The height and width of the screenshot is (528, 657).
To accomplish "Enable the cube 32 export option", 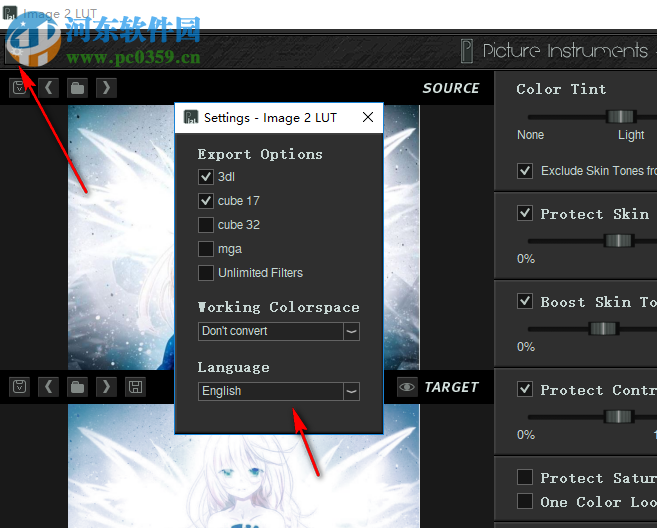I will [x=206, y=225].
